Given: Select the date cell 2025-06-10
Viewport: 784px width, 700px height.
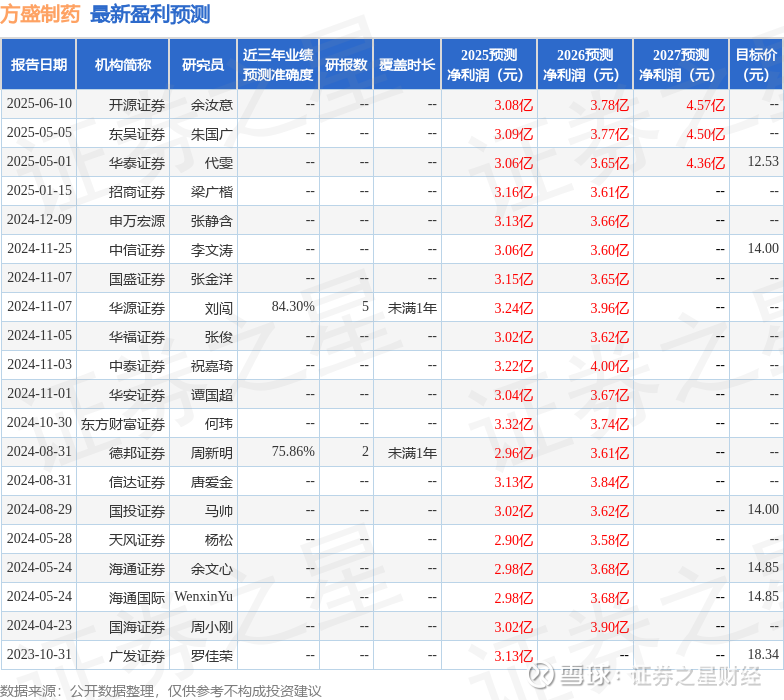Looking at the screenshot, I should 39,104.
